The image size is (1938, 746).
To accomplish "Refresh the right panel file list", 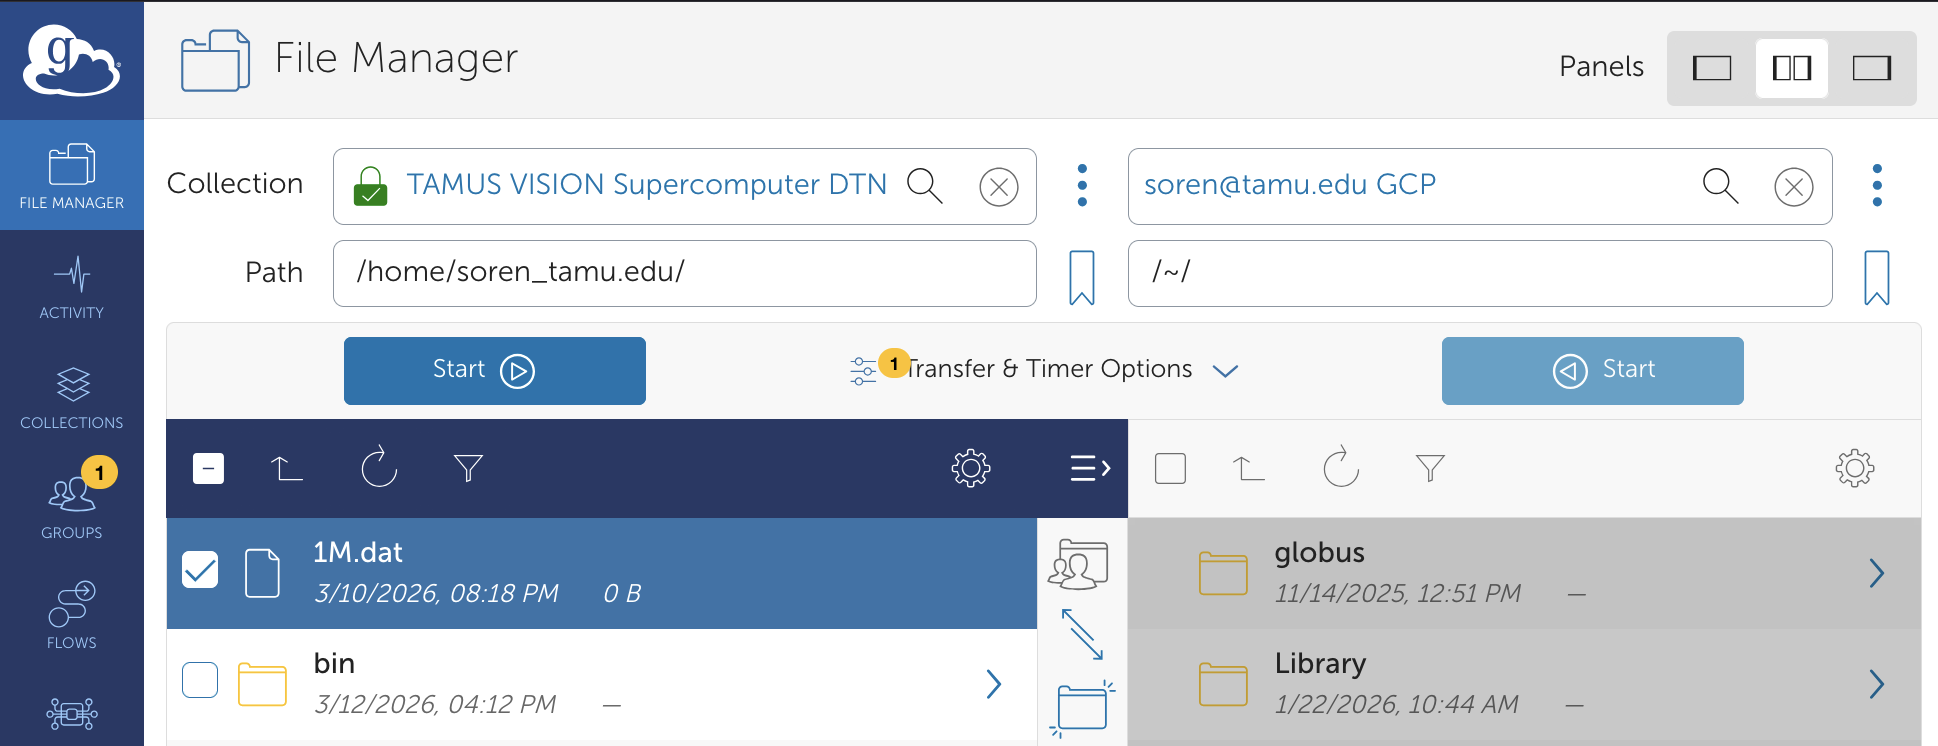I will (x=1341, y=467).
